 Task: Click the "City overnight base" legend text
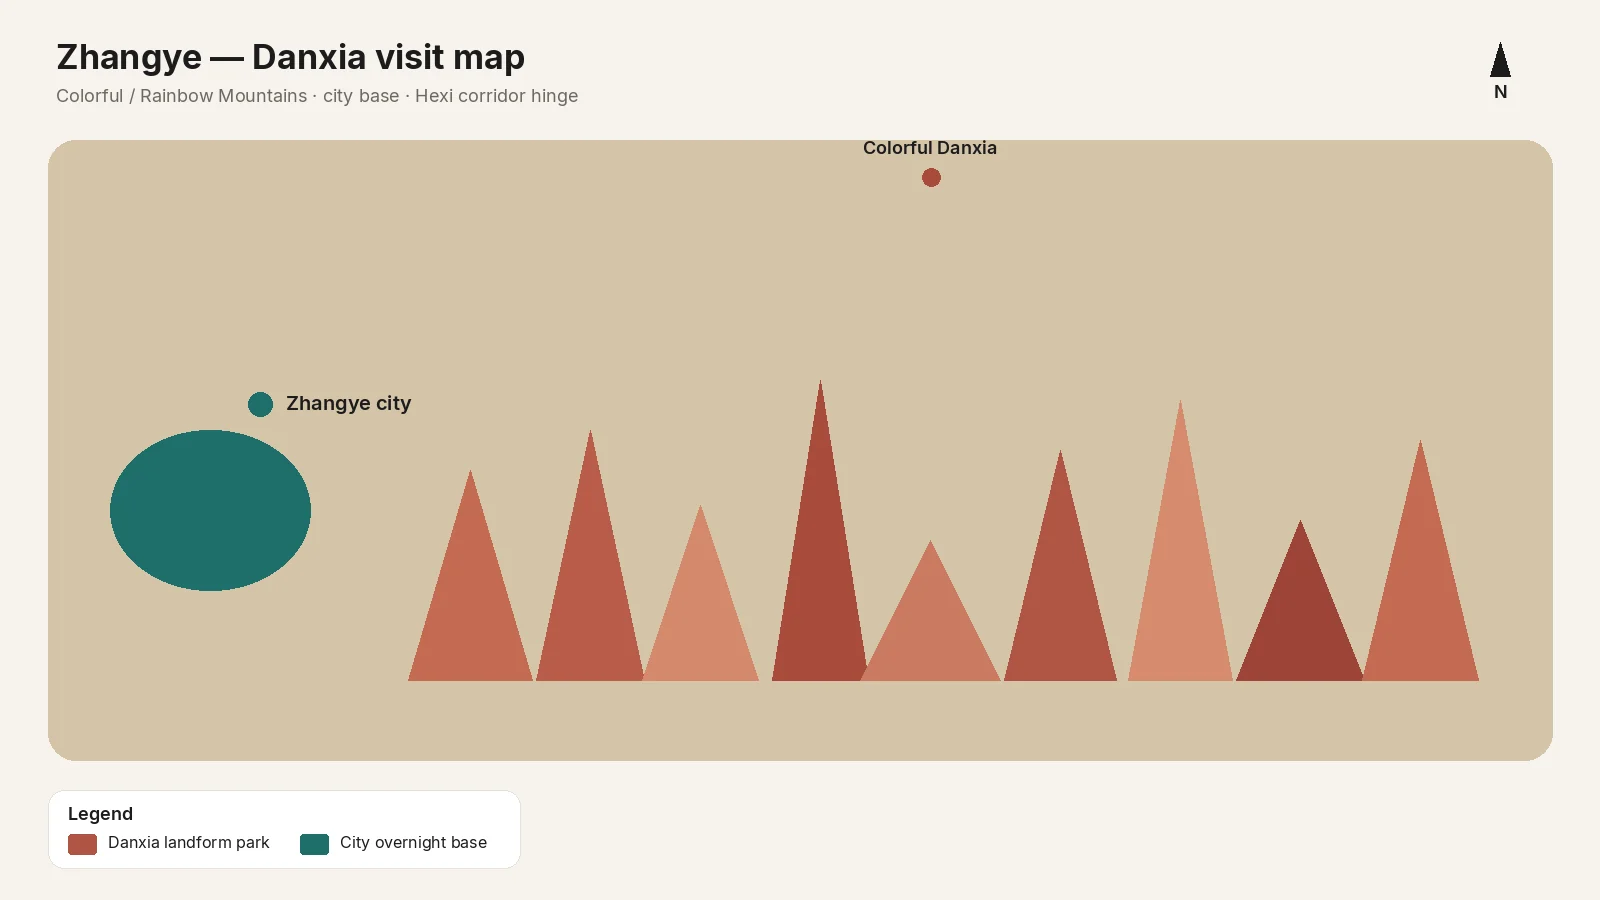pos(413,842)
